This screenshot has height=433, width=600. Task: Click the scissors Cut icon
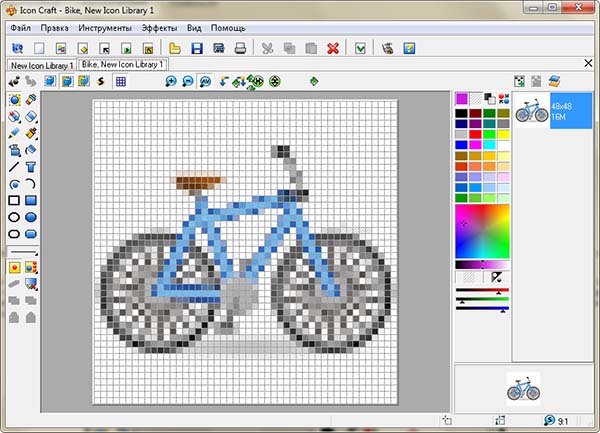[x=267, y=47]
